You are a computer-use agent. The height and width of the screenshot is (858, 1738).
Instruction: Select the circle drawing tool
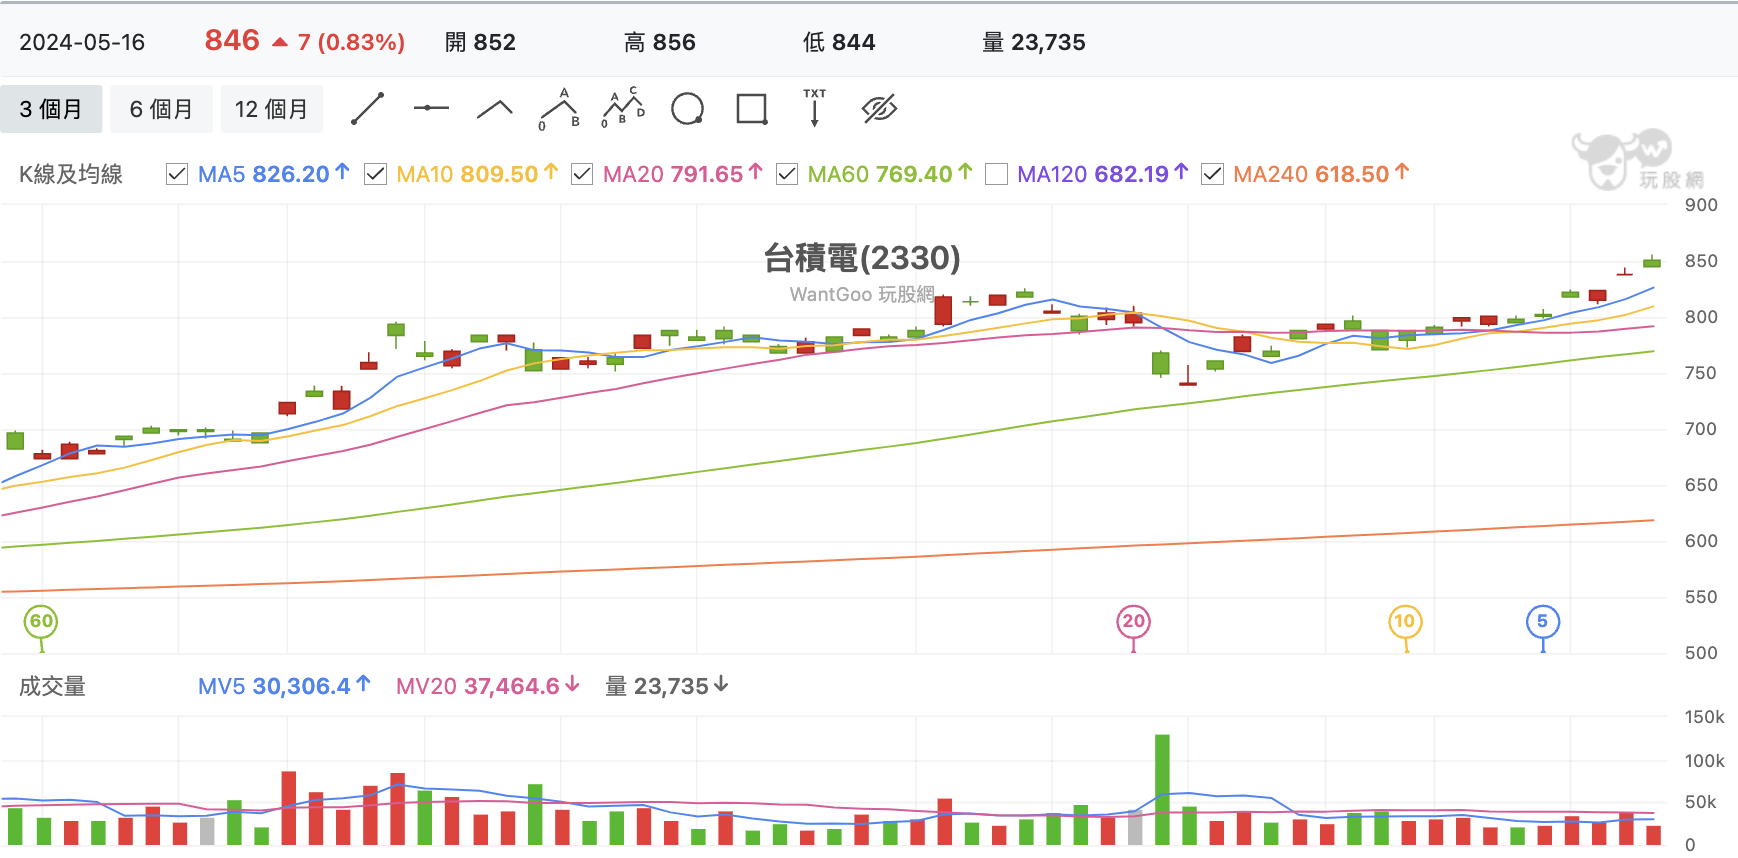click(687, 109)
